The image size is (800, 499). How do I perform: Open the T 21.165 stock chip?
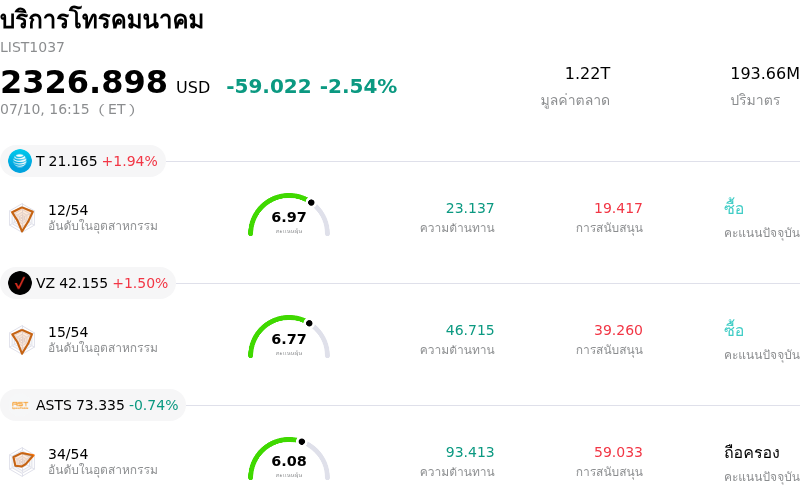(83, 161)
